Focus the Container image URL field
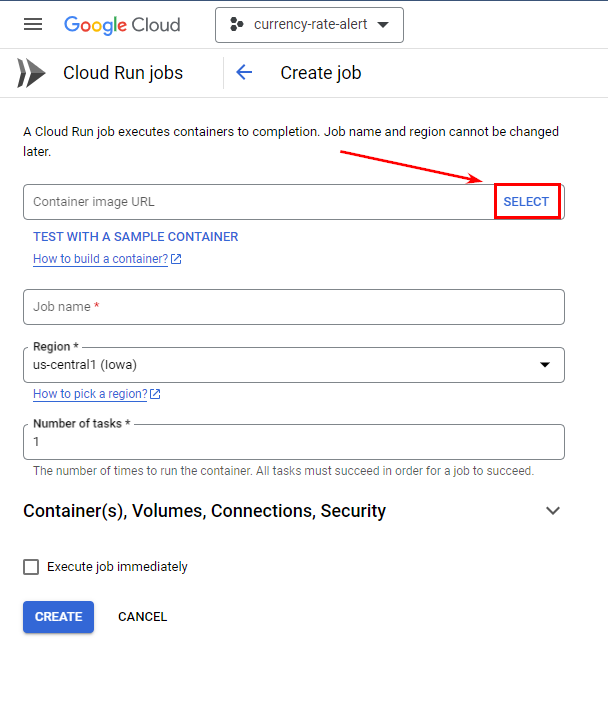 click(258, 202)
